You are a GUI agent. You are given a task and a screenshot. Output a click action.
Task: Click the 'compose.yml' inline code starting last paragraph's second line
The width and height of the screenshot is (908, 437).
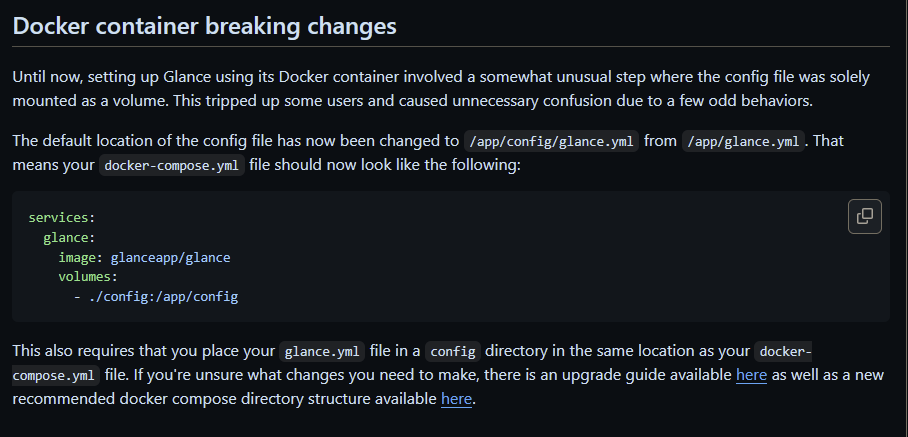[56, 376]
